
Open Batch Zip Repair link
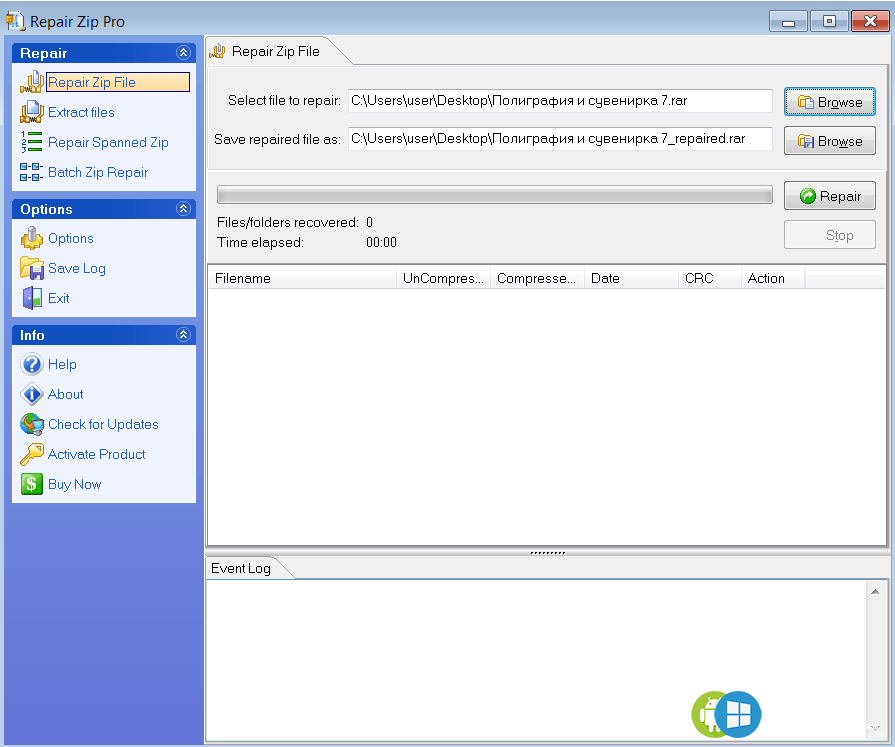(x=98, y=172)
